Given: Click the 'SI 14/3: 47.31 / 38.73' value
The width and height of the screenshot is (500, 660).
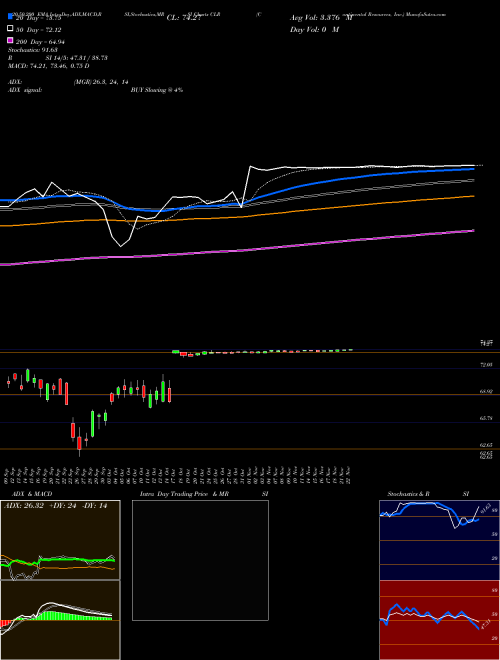Looking at the screenshot, I should coord(76,58).
